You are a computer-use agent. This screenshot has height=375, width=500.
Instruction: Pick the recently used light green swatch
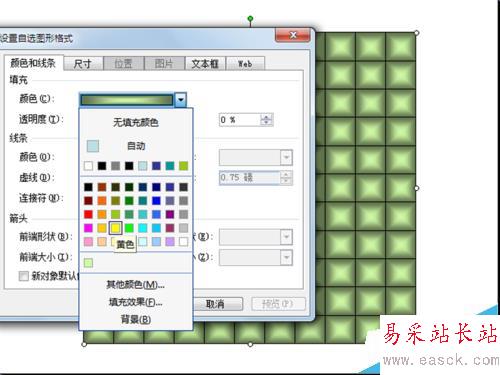click(x=88, y=263)
